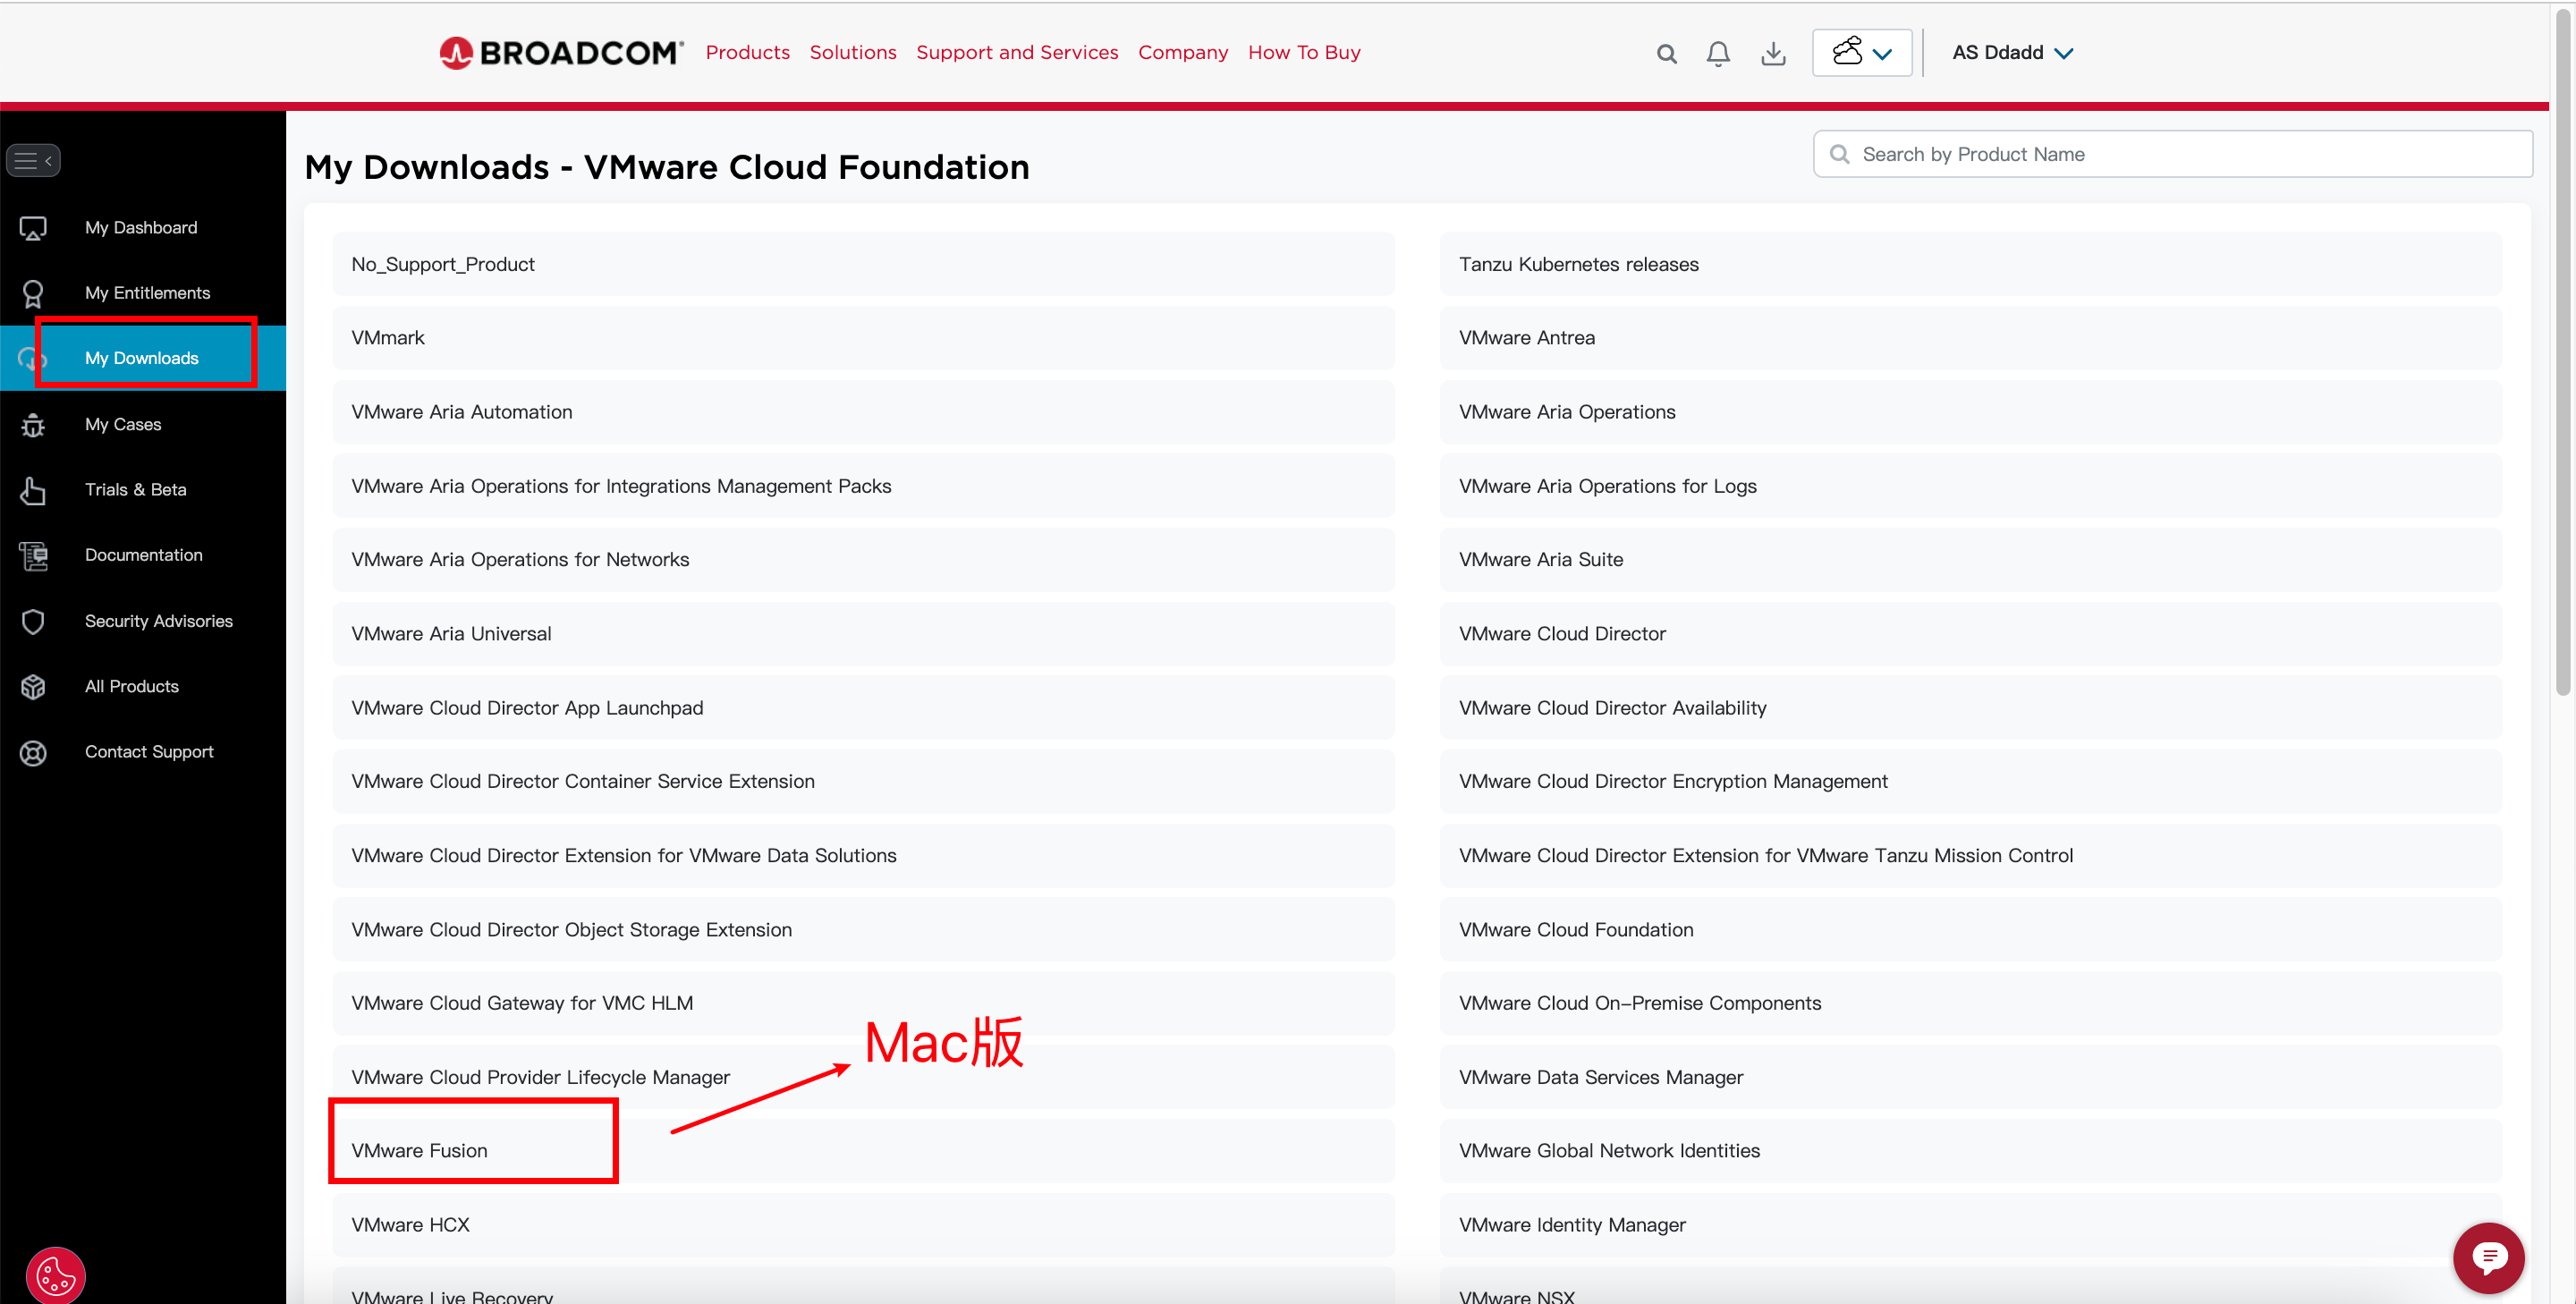2576x1304 pixels.
Task: Open the chat bubble button
Action: pyautogui.click(x=2488, y=1257)
